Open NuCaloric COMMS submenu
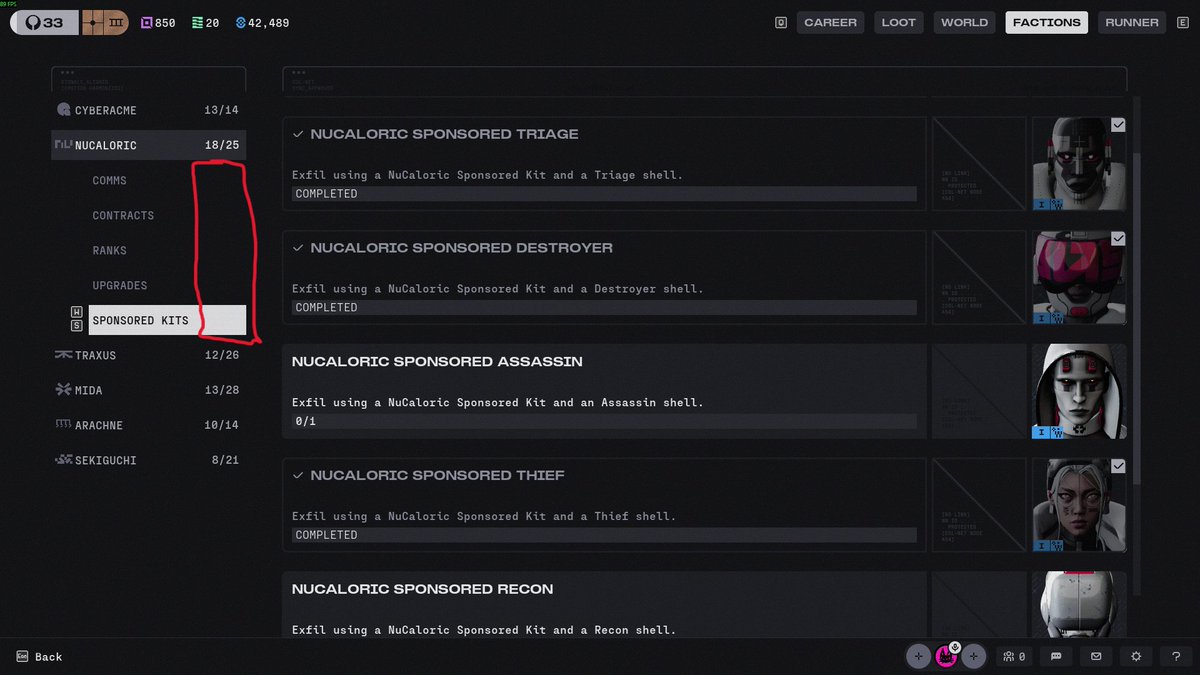This screenshot has width=1200, height=675. coord(110,181)
